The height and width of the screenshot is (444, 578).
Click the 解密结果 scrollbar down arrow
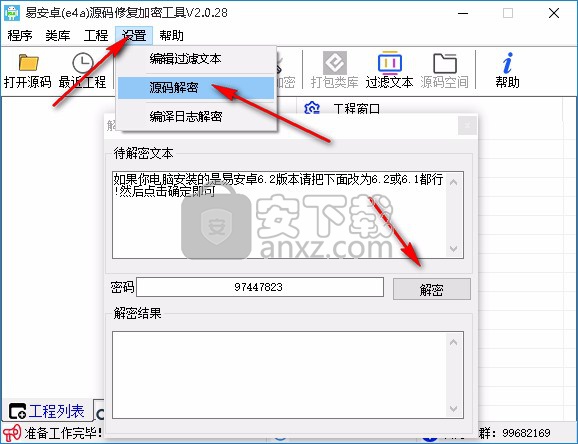tap(454, 409)
